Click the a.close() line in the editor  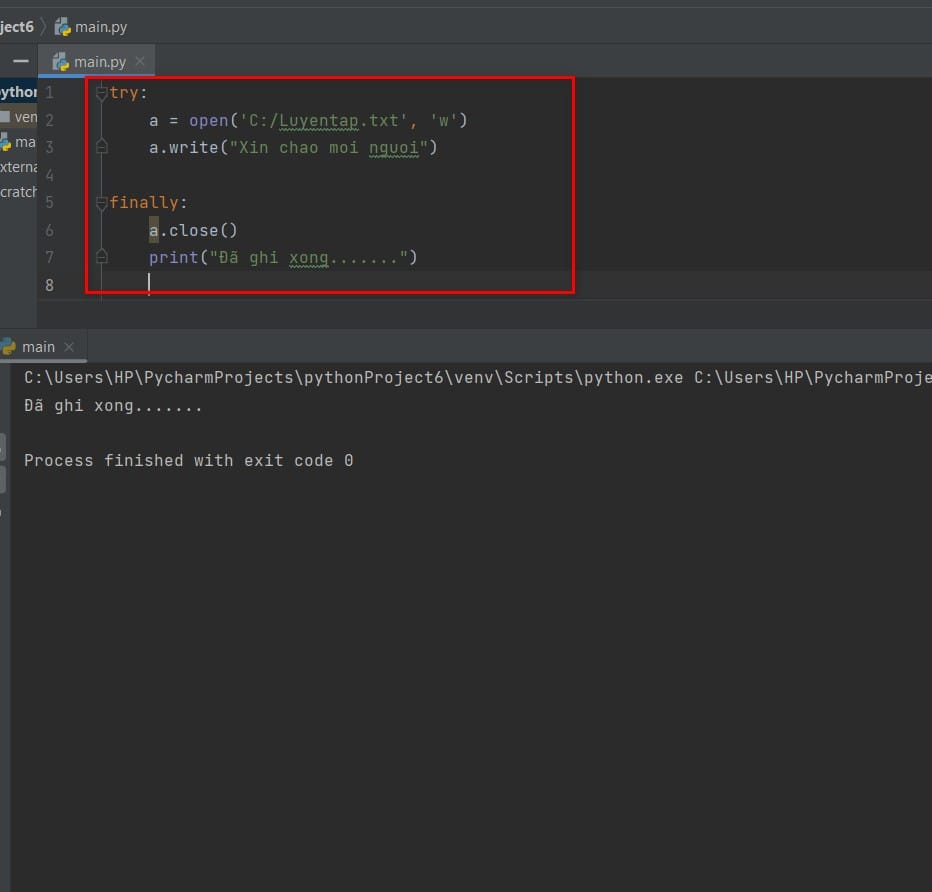[x=193, y=230]
